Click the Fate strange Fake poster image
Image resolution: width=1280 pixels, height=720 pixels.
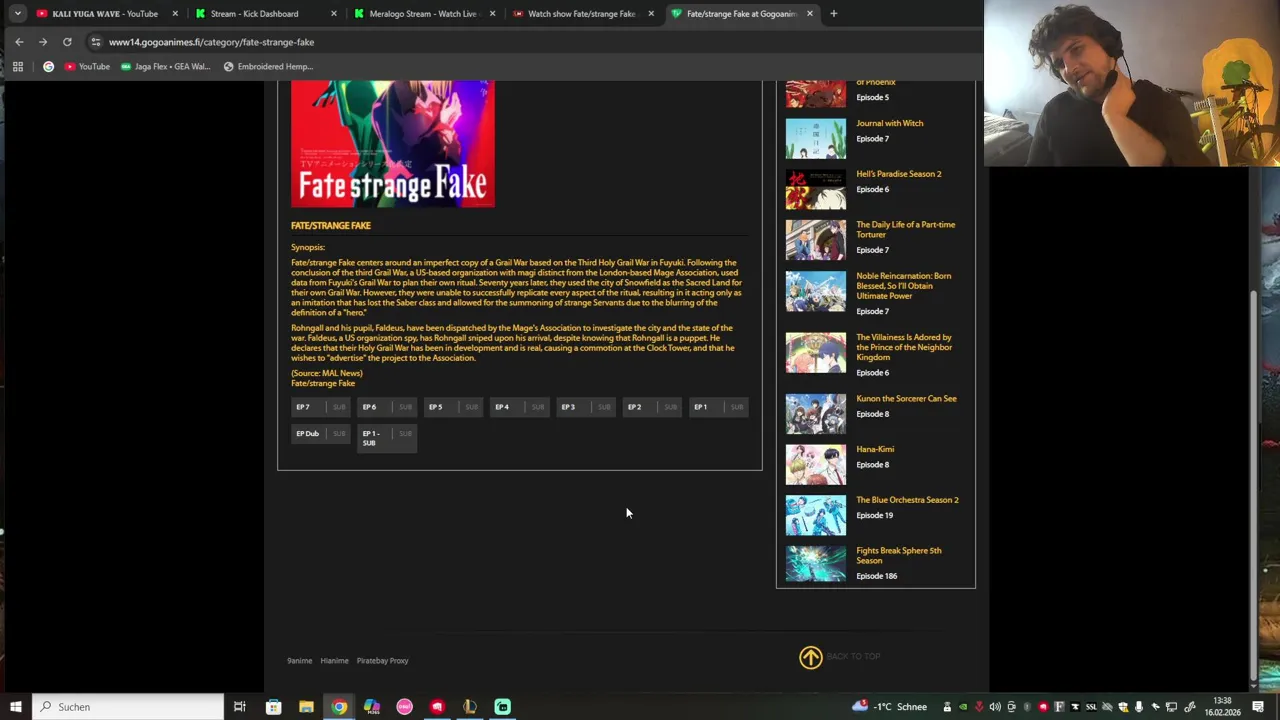coord(393,144)
